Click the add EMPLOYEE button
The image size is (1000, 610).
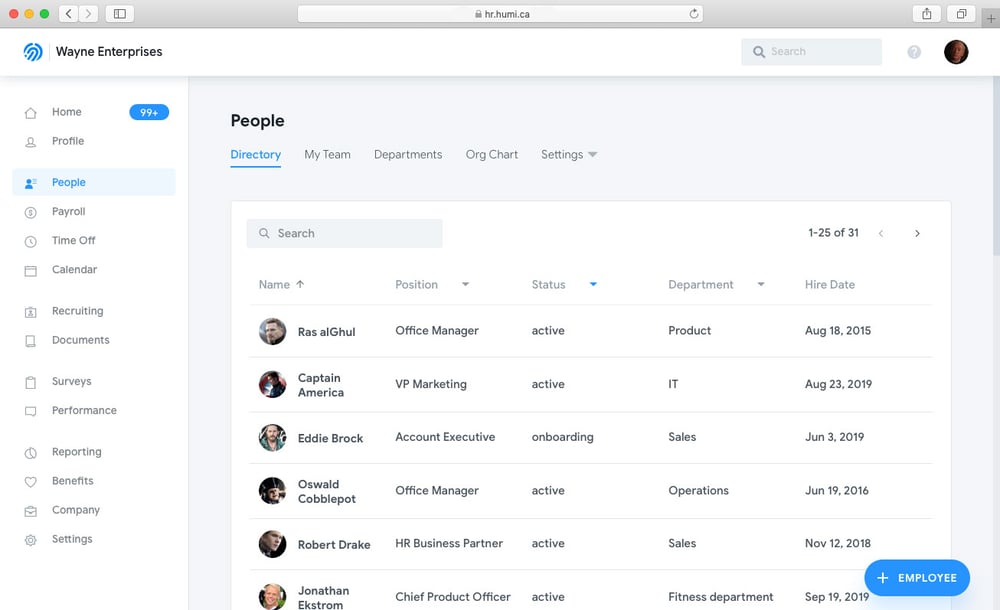(916, 578)
